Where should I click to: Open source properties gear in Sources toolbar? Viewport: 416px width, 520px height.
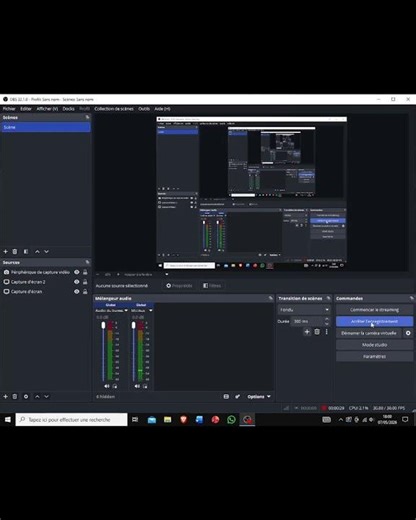click(x=26, y=396)
